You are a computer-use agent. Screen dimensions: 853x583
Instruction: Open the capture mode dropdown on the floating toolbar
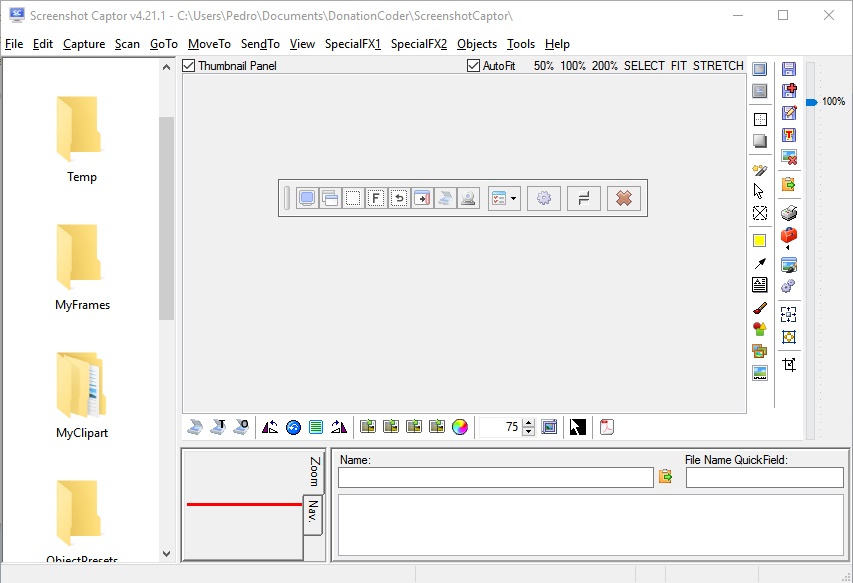513,198
